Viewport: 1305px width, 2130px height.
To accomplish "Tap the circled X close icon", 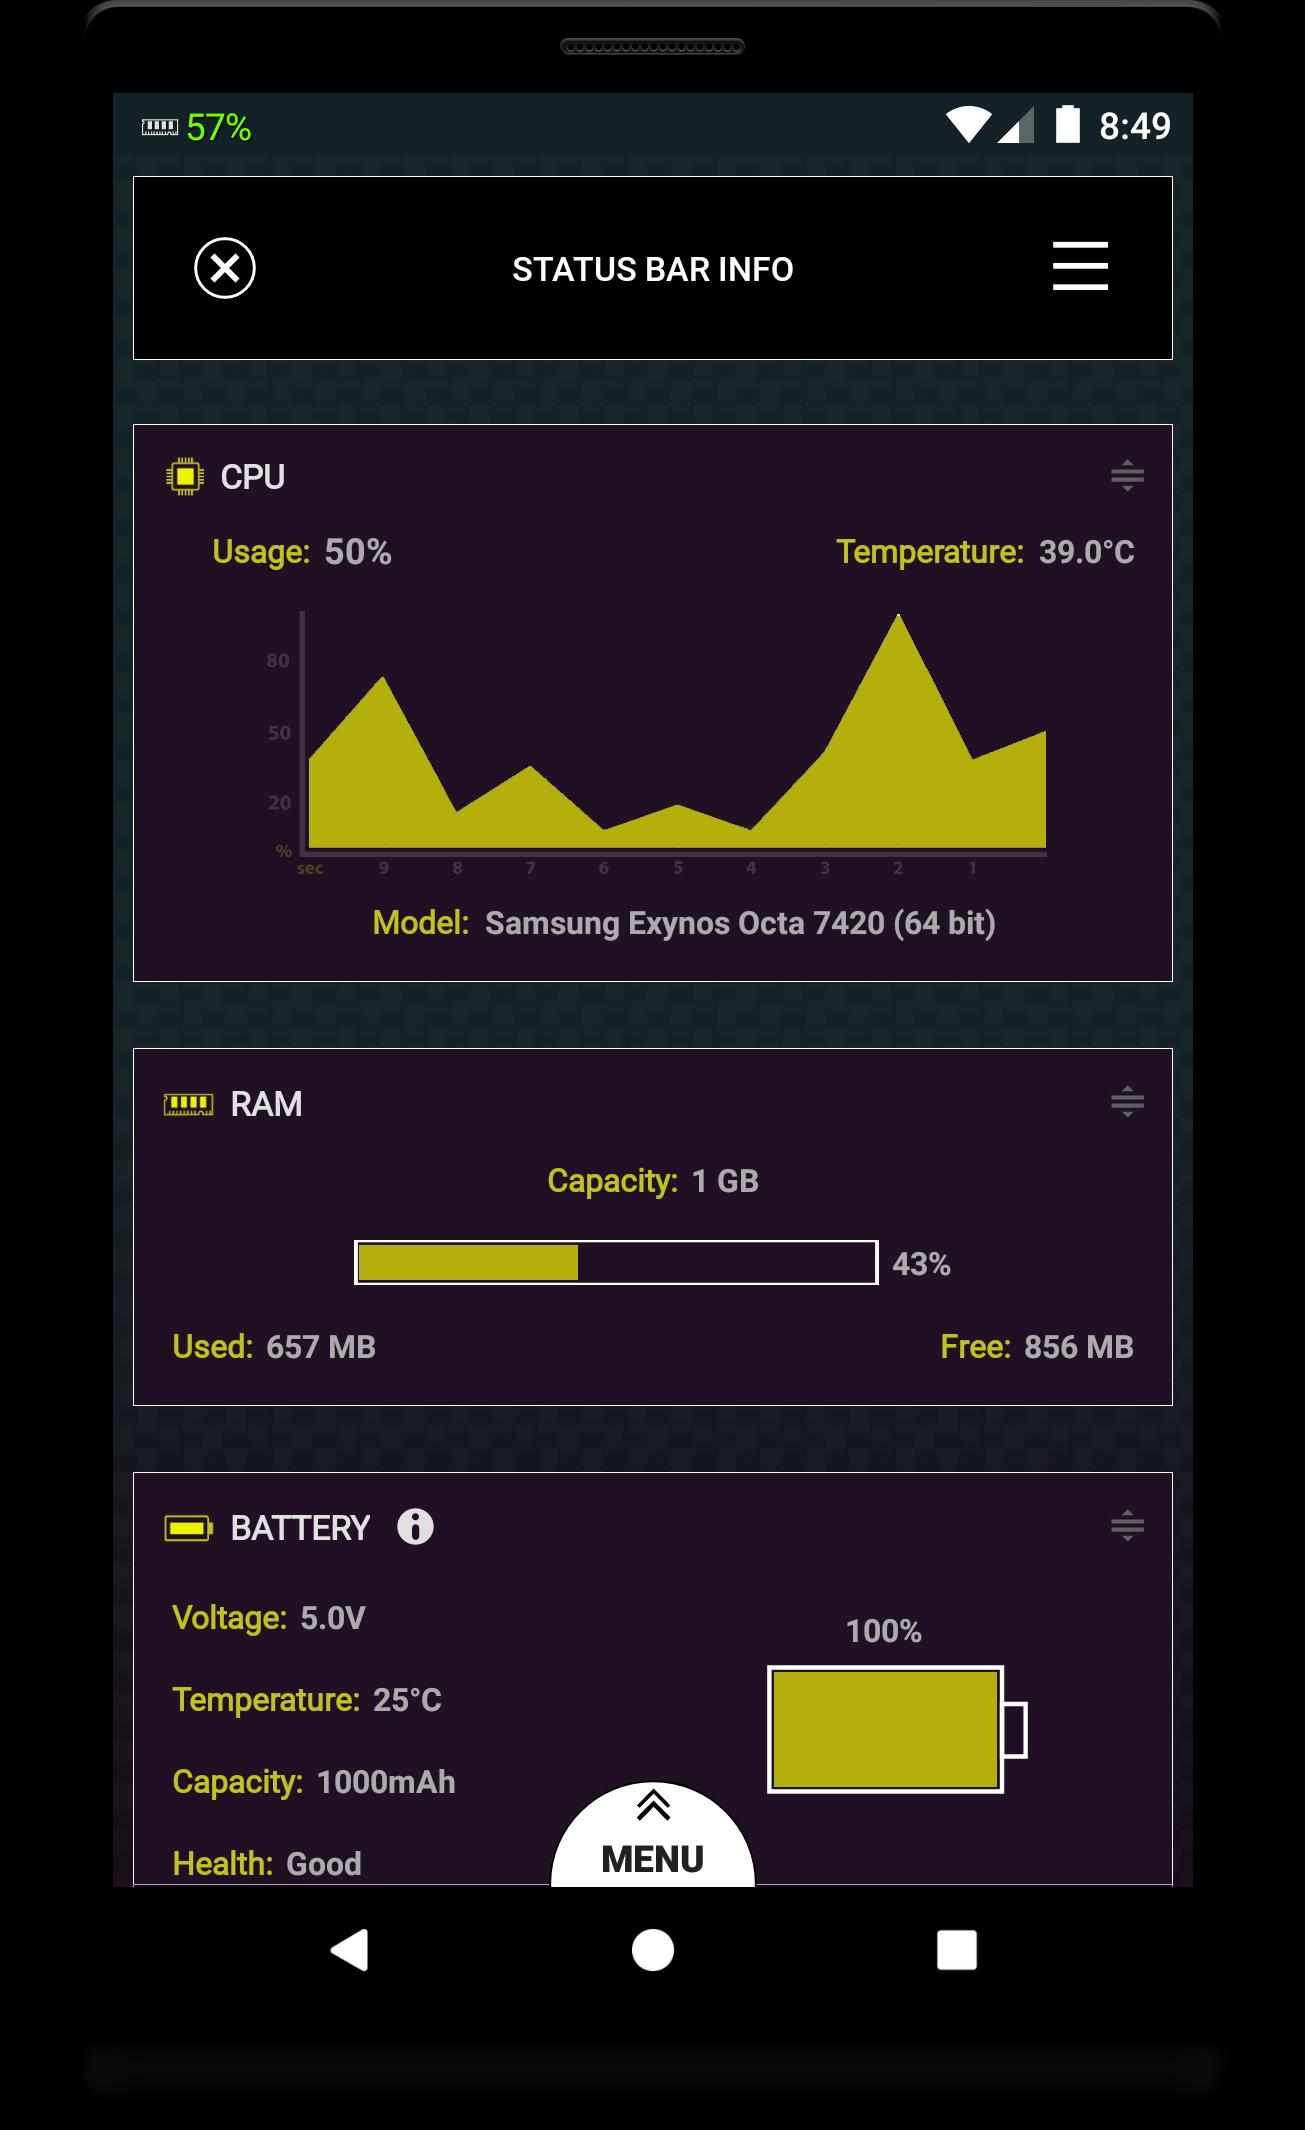I will pyautogui.click(x=225, y=268).
